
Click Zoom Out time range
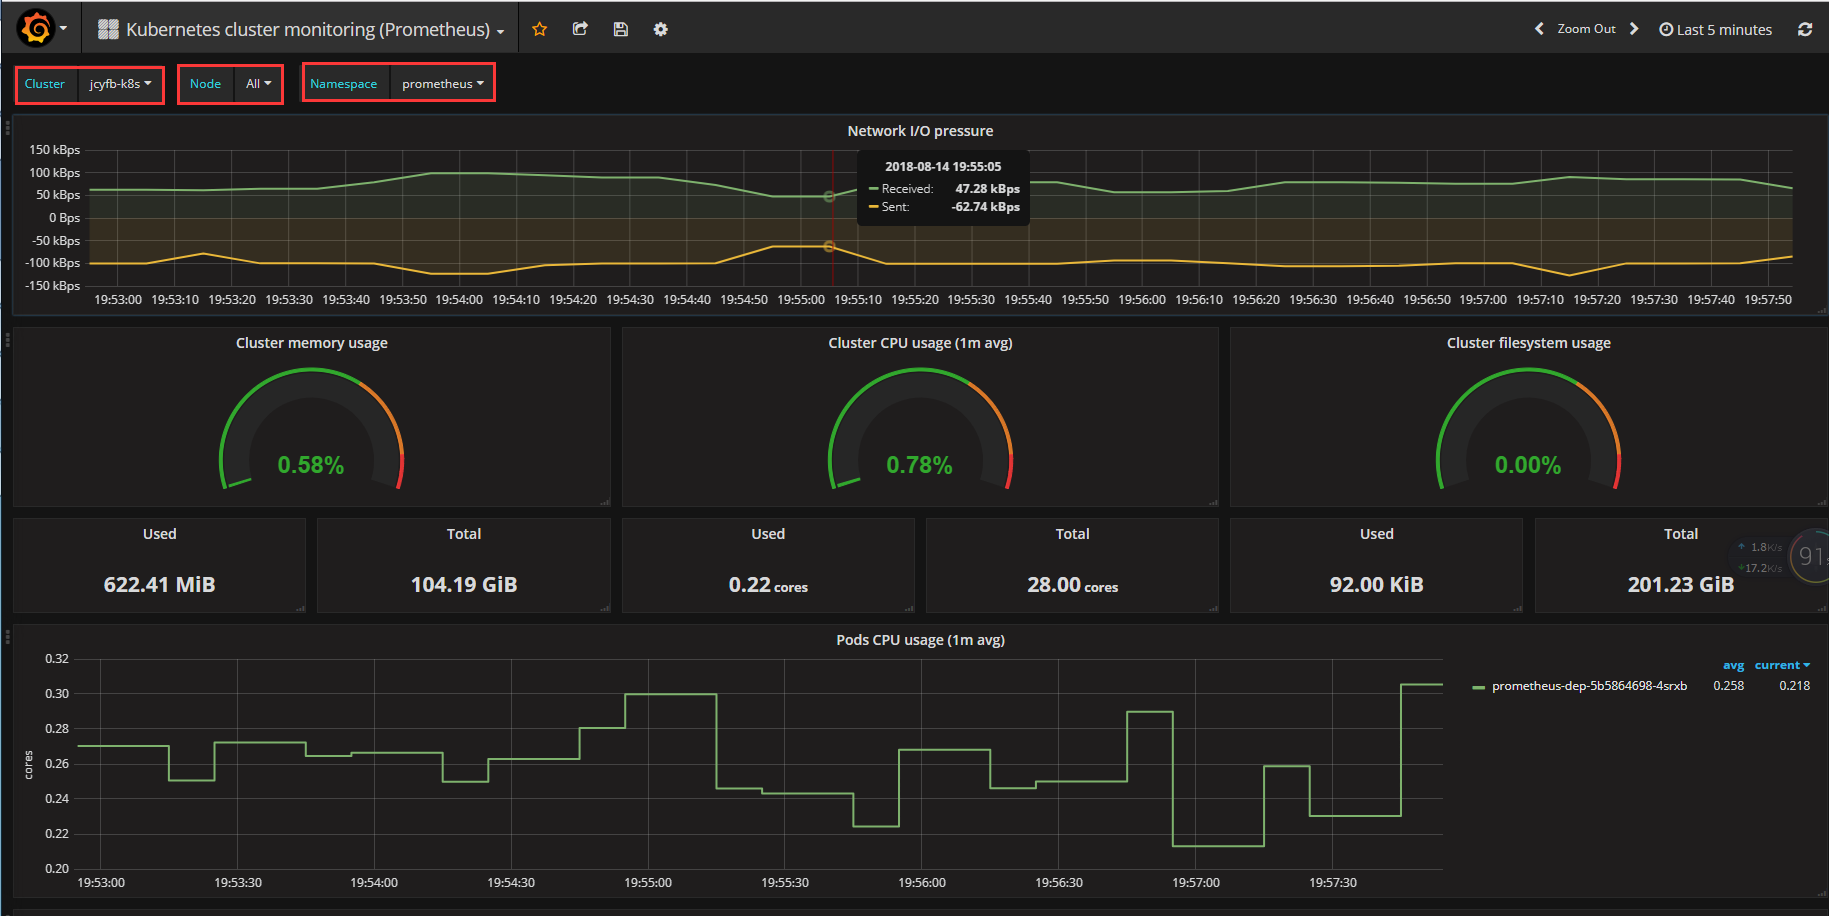coord(1586,29)
